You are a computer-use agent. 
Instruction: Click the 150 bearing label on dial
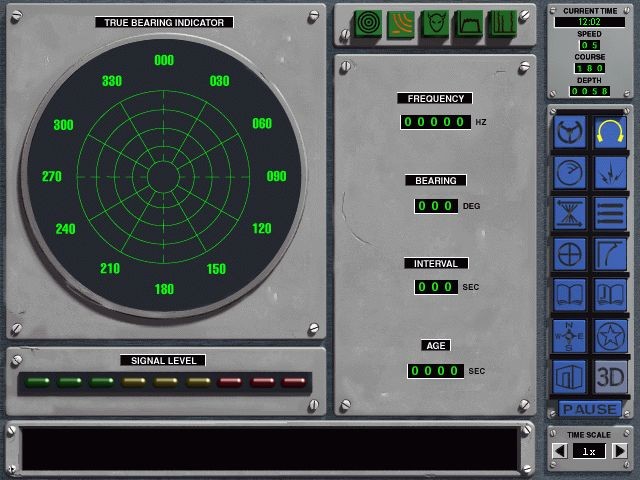(x=216, y=269)
